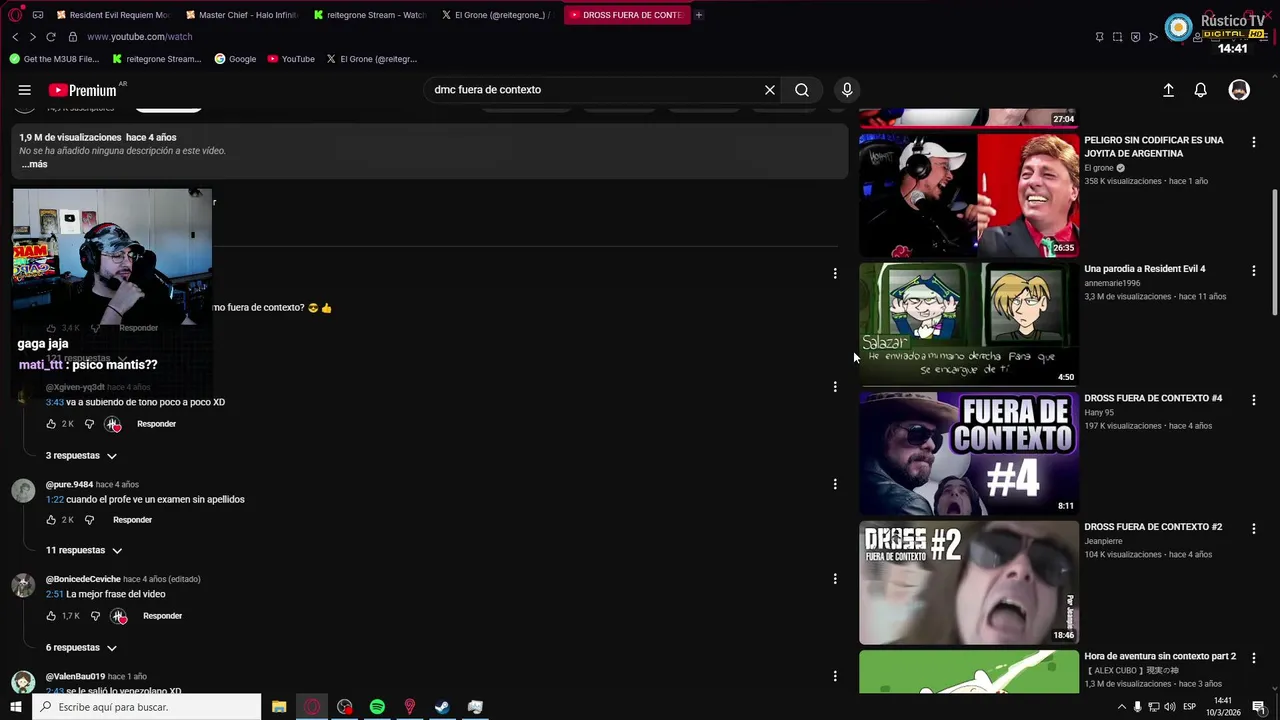The height and width of the screenshot is (720, 1280).
Task: Switch to 'Master Chief - Halo Infinite' tab
Action: [241, 15]
